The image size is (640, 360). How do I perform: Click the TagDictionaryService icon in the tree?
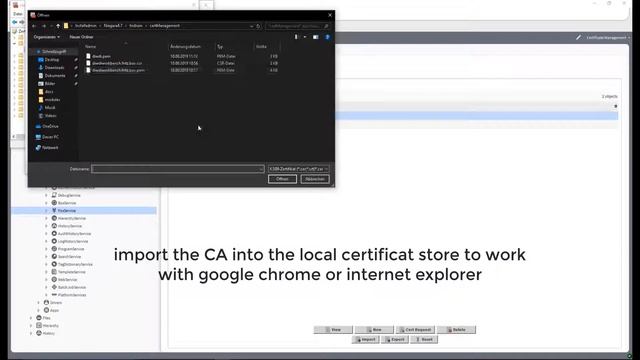(54, 264)
